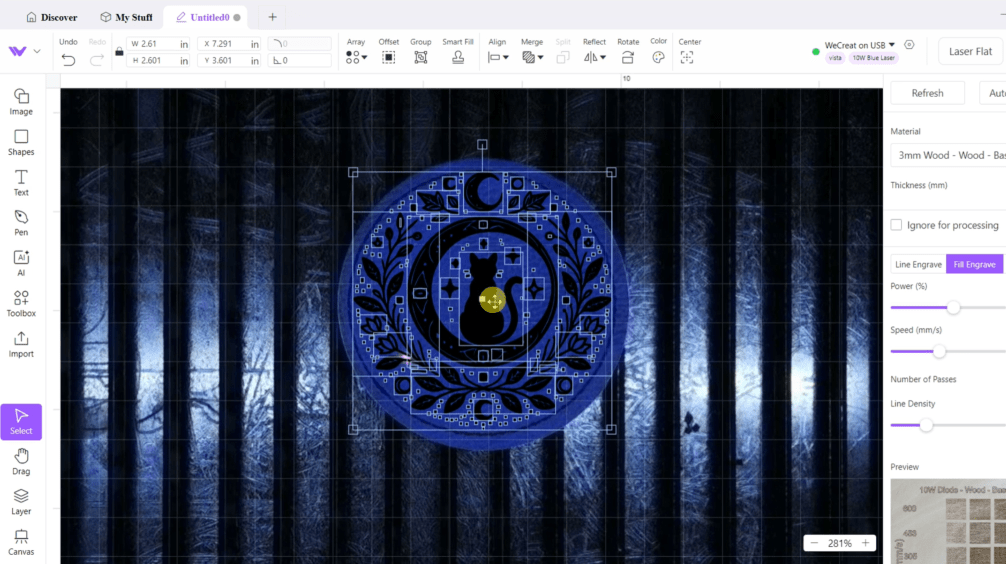Toggle the aspect ratio lock icon
This screenshot has width=1006, height=564.
point(119,52)
